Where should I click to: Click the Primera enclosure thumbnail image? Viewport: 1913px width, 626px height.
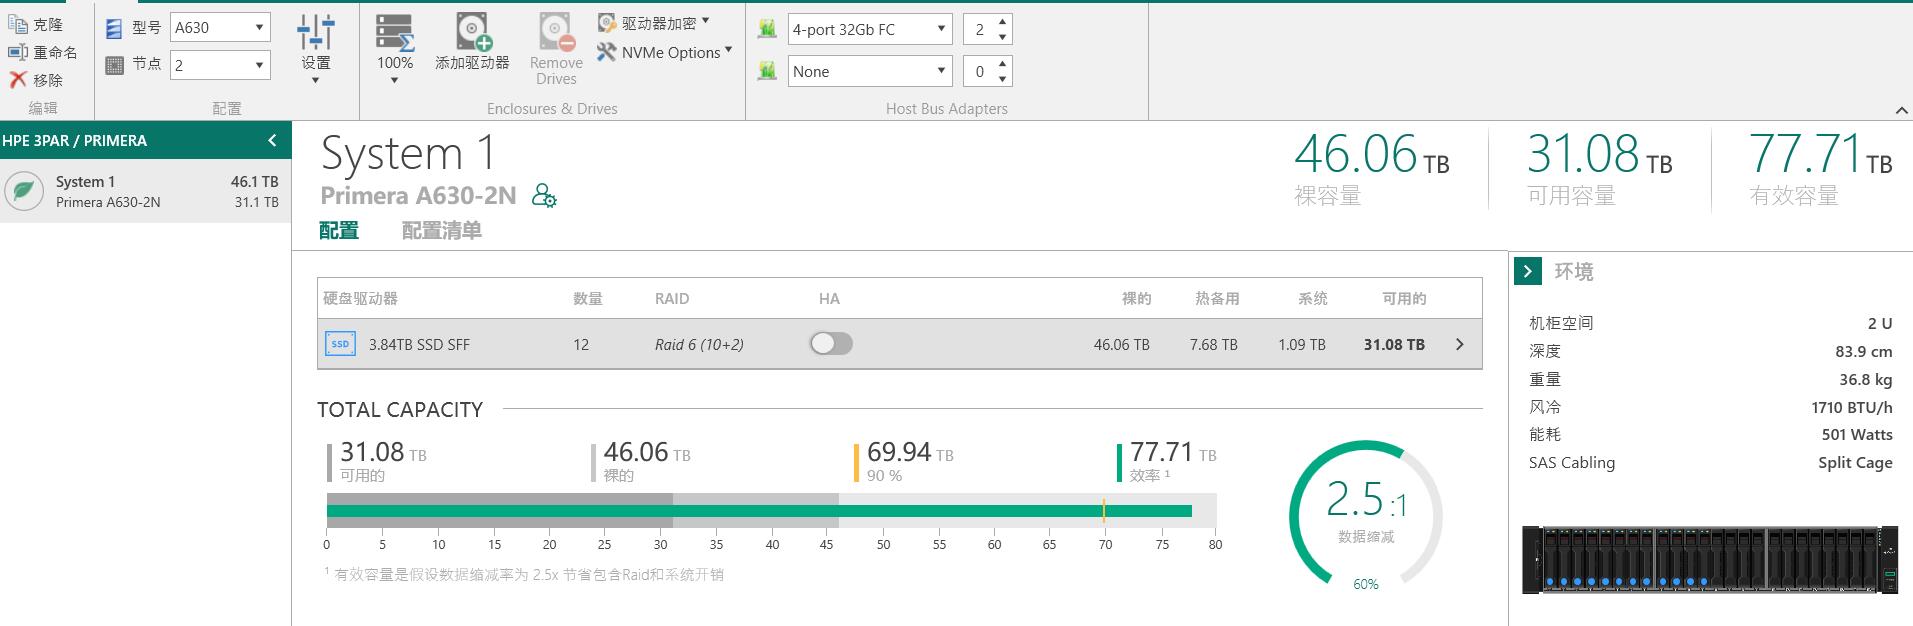1710,559
